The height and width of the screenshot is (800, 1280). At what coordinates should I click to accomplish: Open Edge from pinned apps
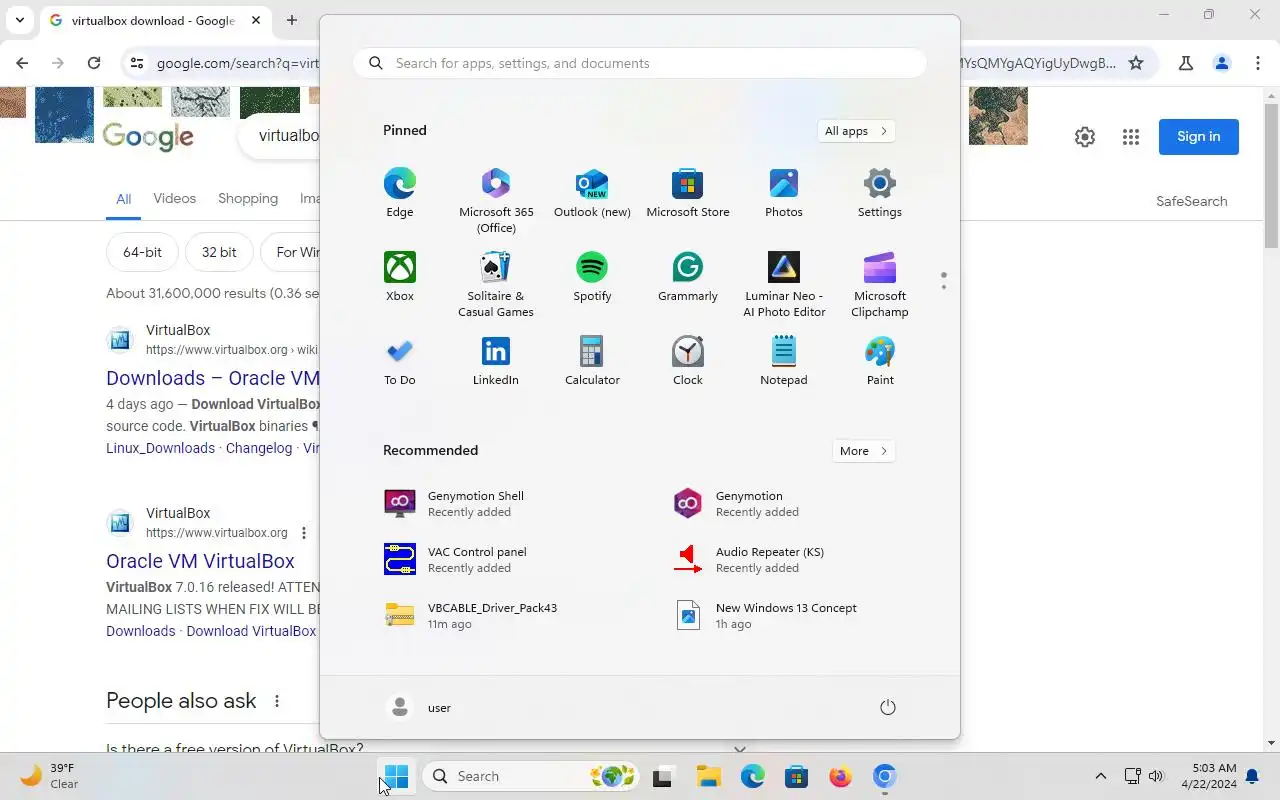tap(399, 193)
